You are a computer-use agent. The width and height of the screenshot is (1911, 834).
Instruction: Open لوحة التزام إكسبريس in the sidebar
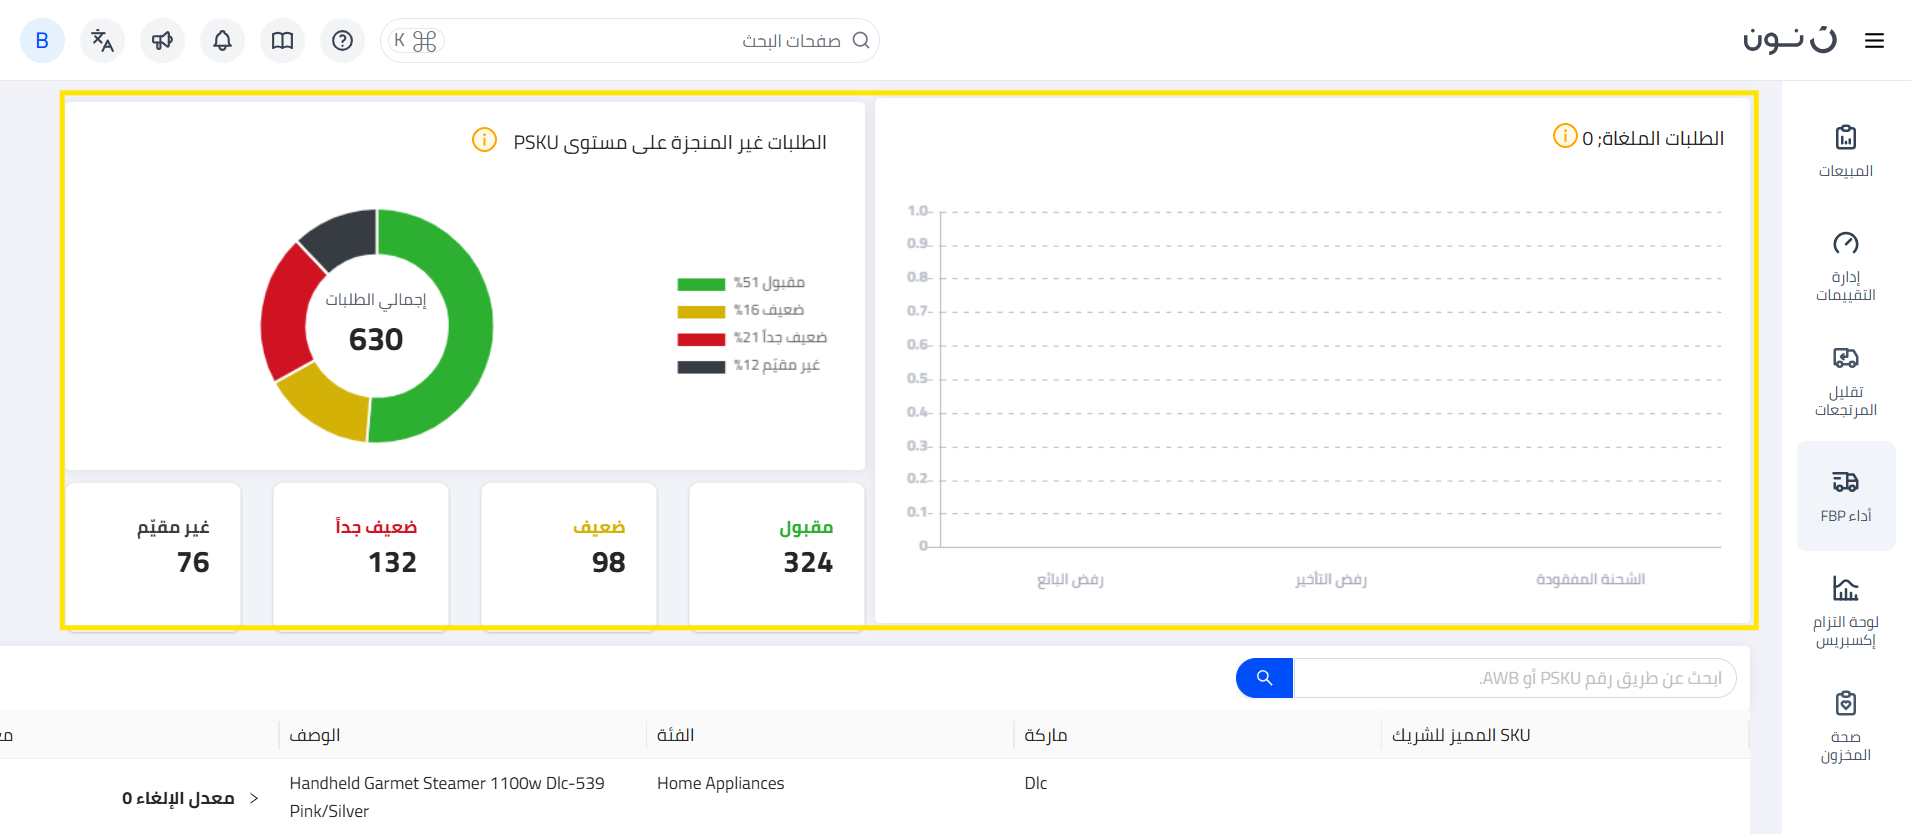1846,612
